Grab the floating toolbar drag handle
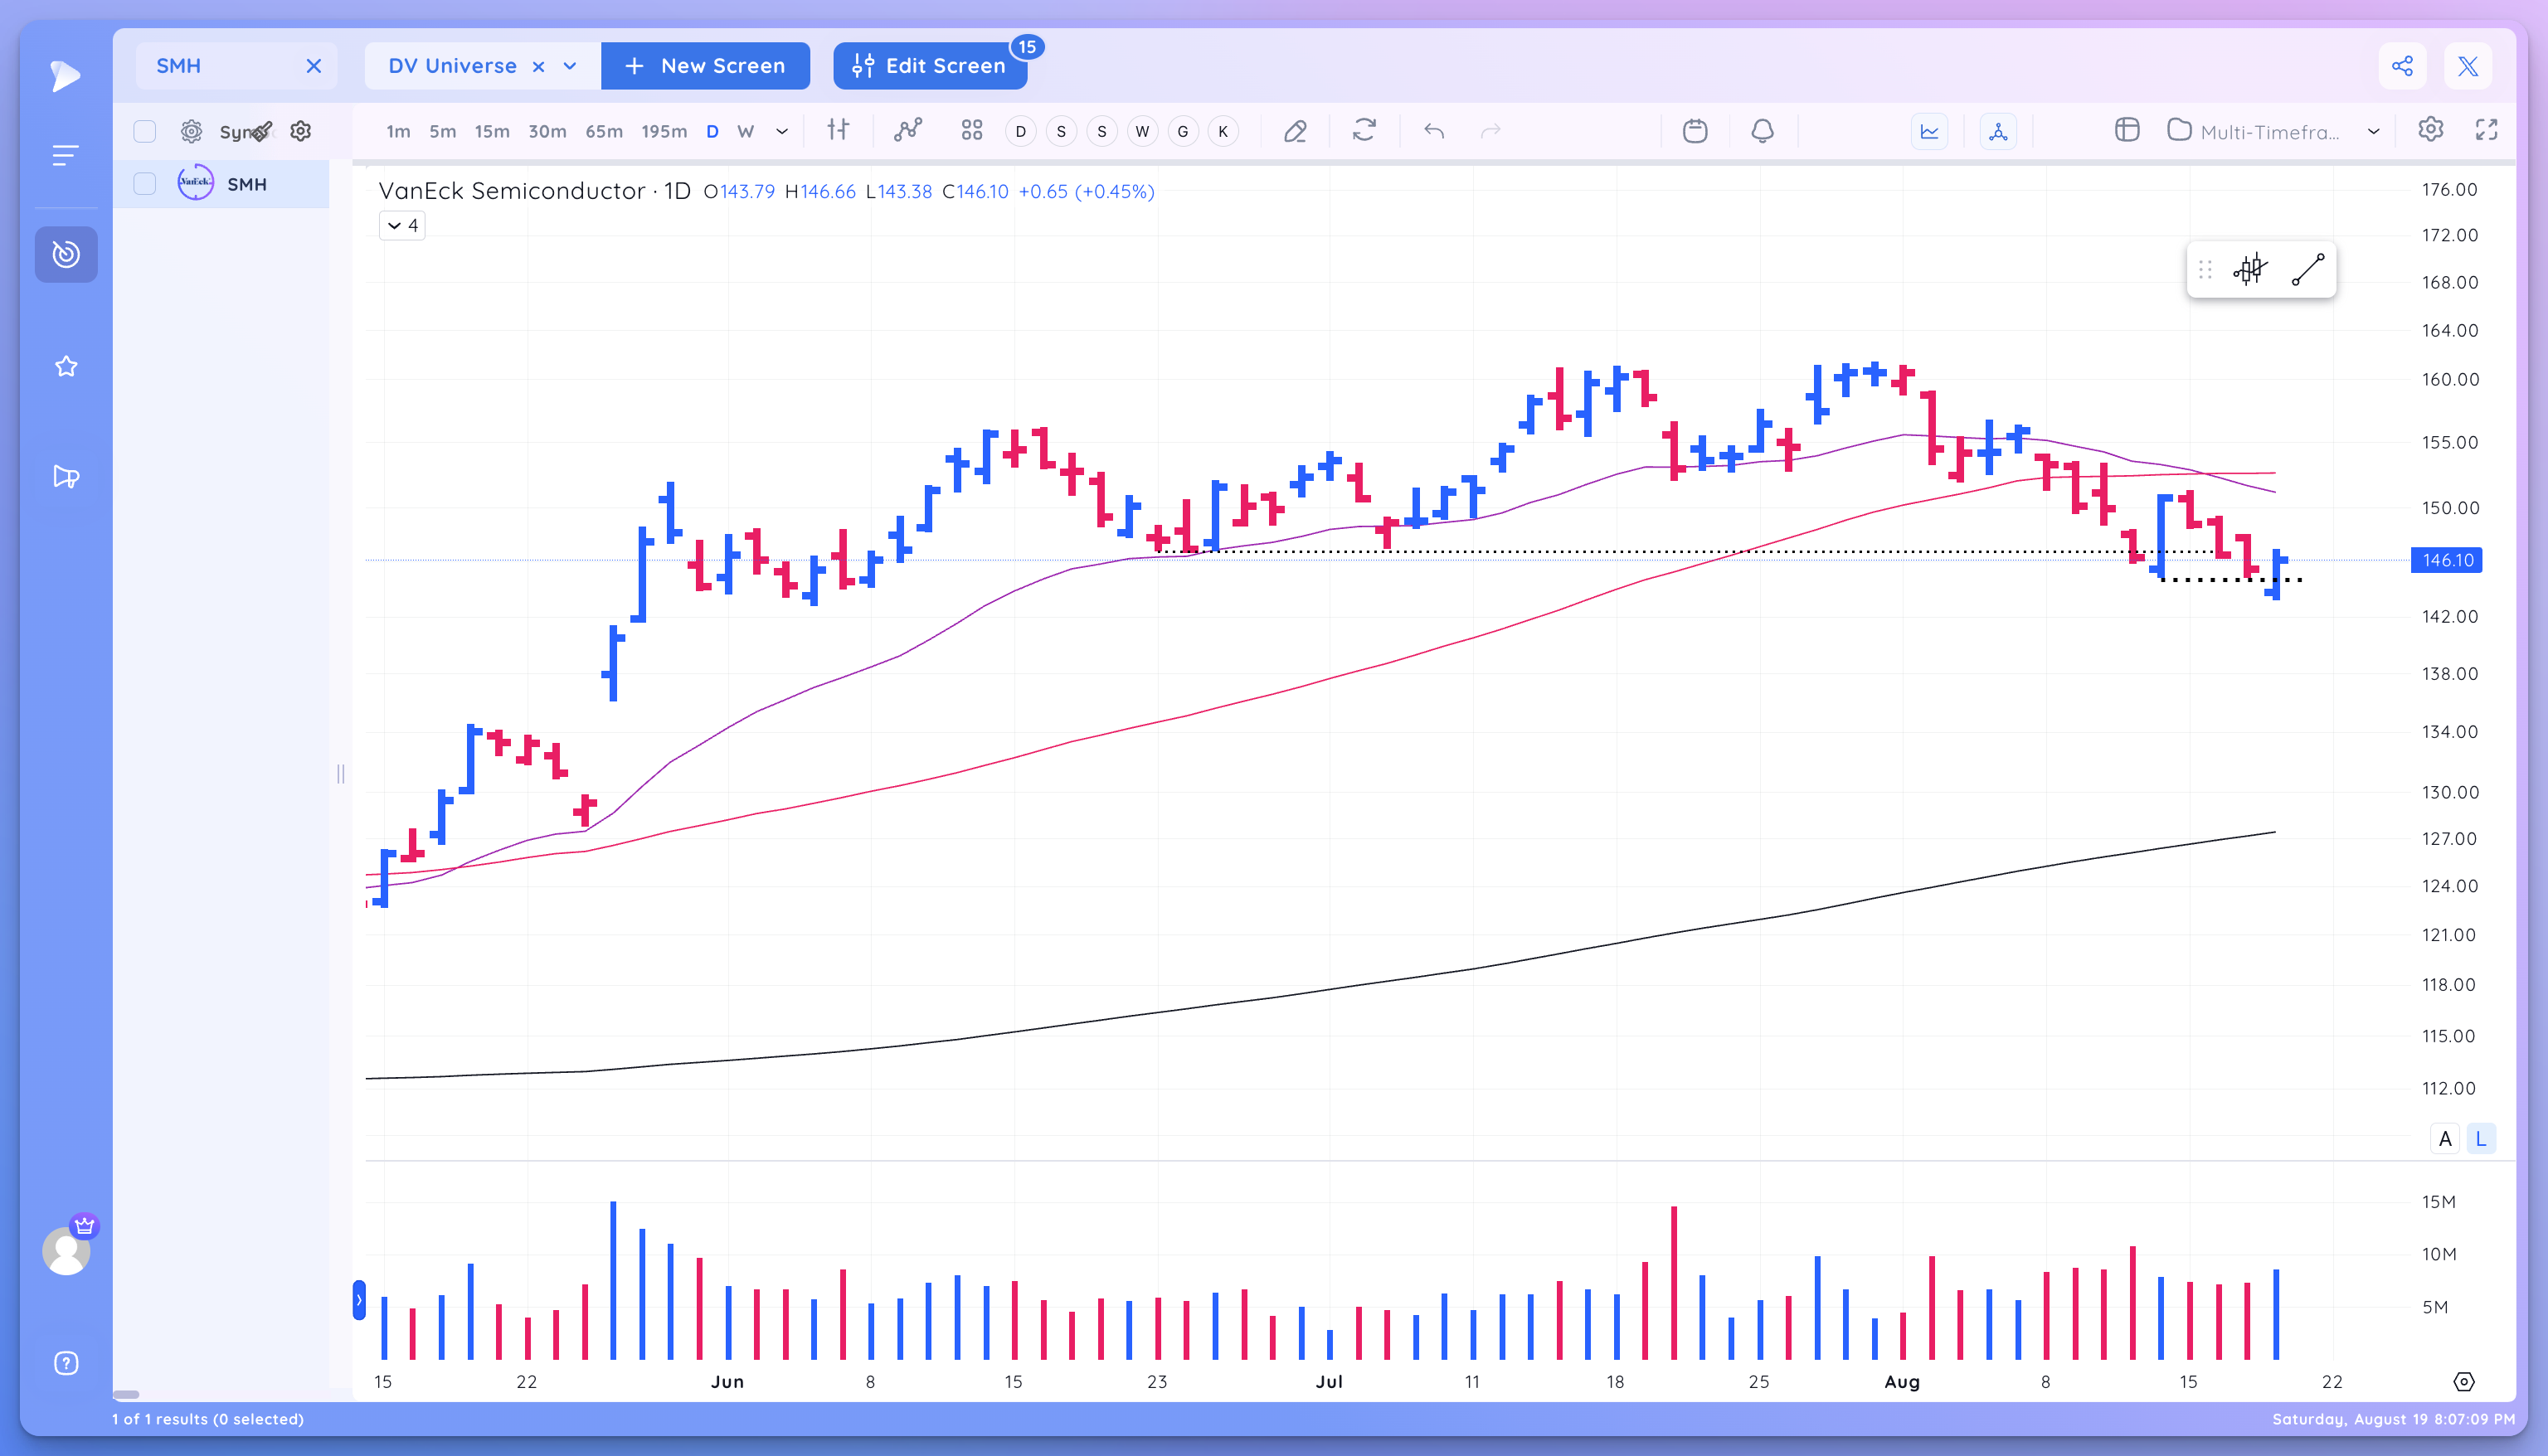 [x=2205, y=269]
